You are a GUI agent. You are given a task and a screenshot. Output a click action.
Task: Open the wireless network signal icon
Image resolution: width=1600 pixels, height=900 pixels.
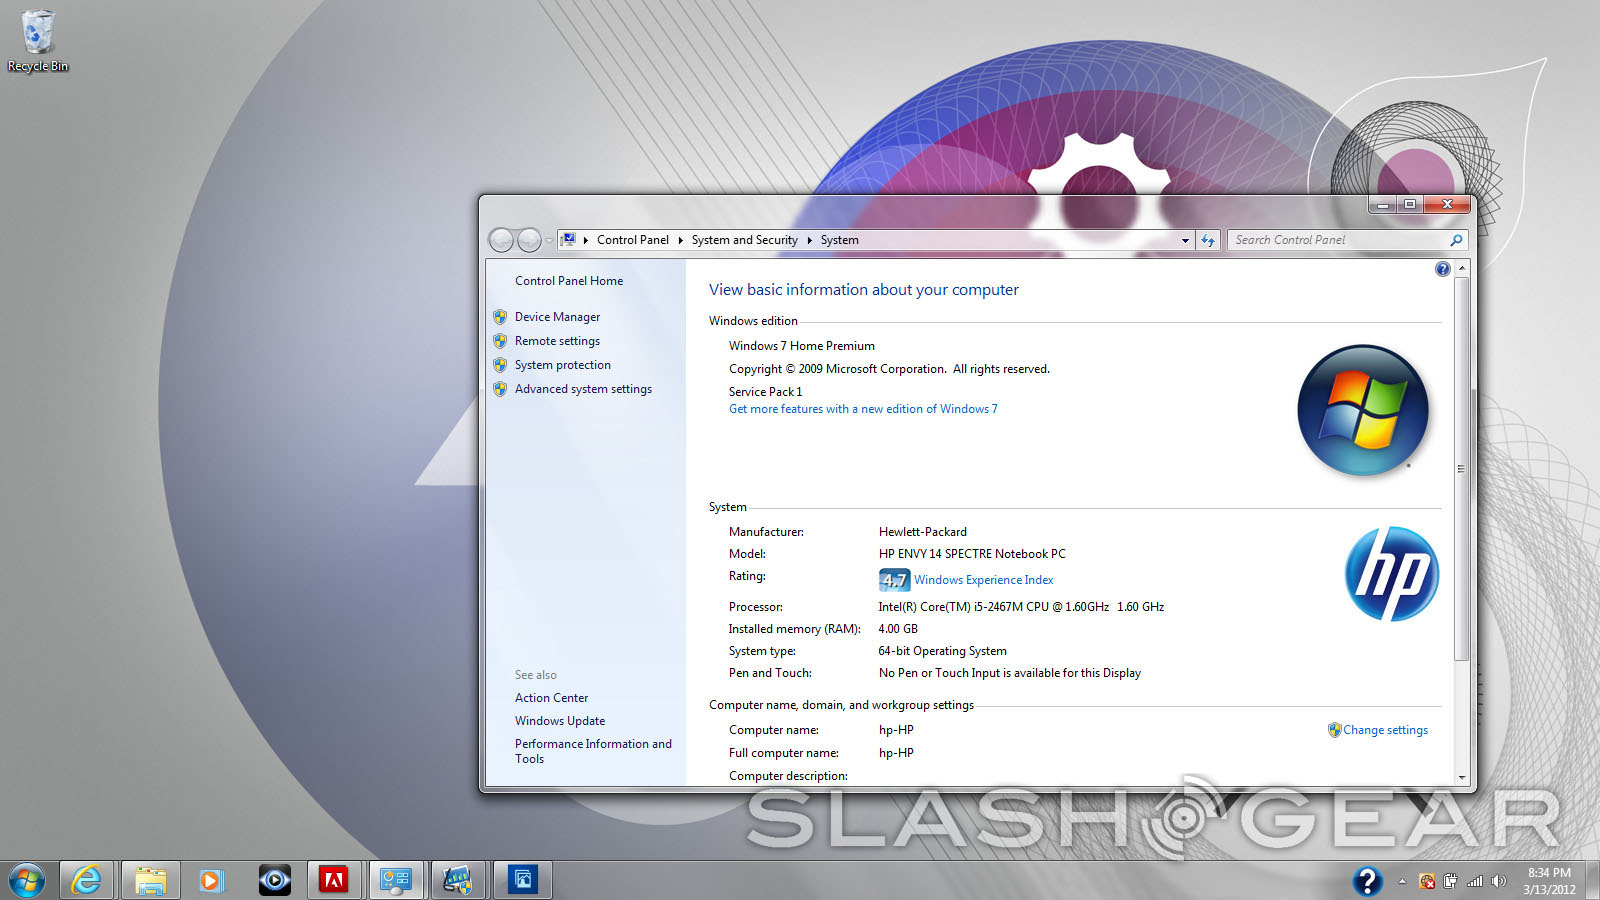1475,881
